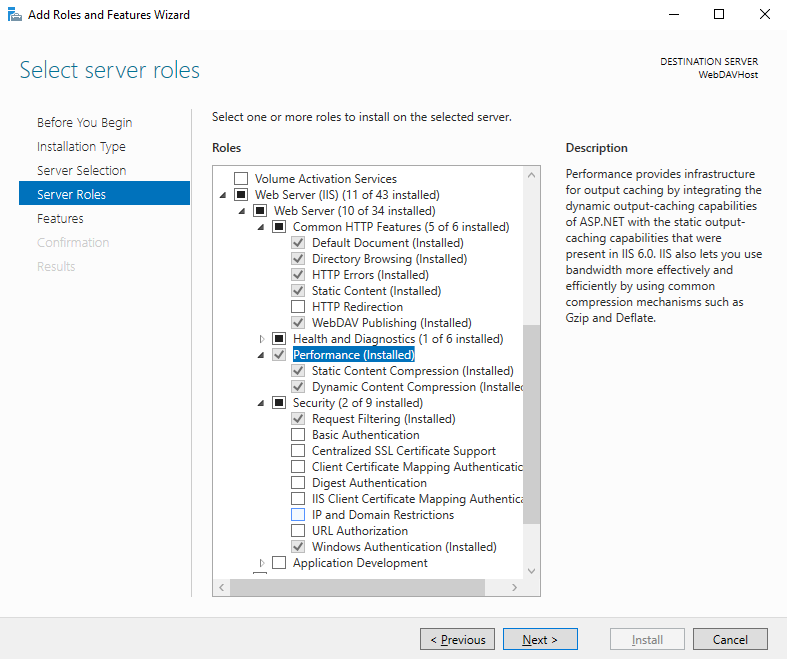Check Client Certificate Mapping Authentication box
This screenshot has height=659, width=787.
(298, 467)
